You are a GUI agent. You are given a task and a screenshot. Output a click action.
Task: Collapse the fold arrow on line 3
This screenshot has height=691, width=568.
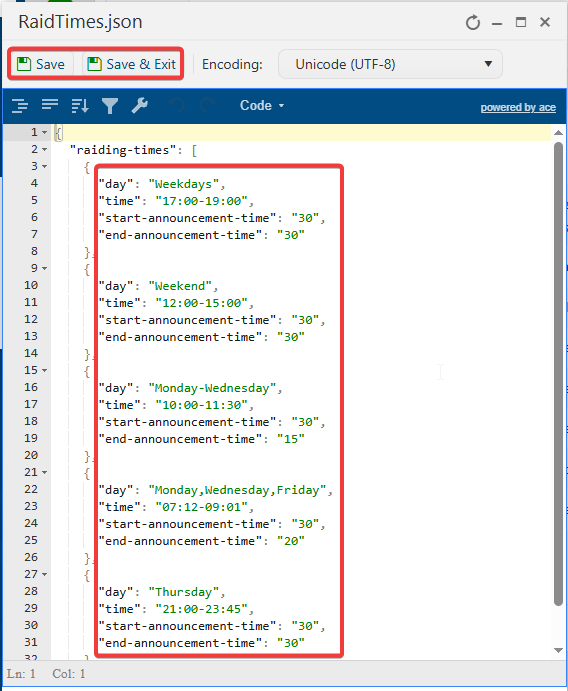click(x=45, y=166)
